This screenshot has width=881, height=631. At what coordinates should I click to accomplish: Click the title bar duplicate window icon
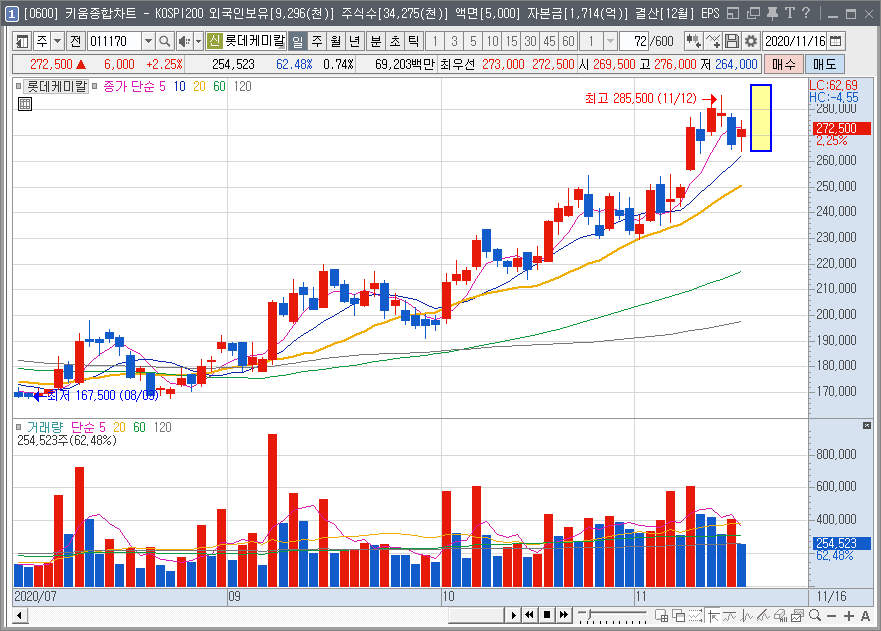click(x=753, y=13)
